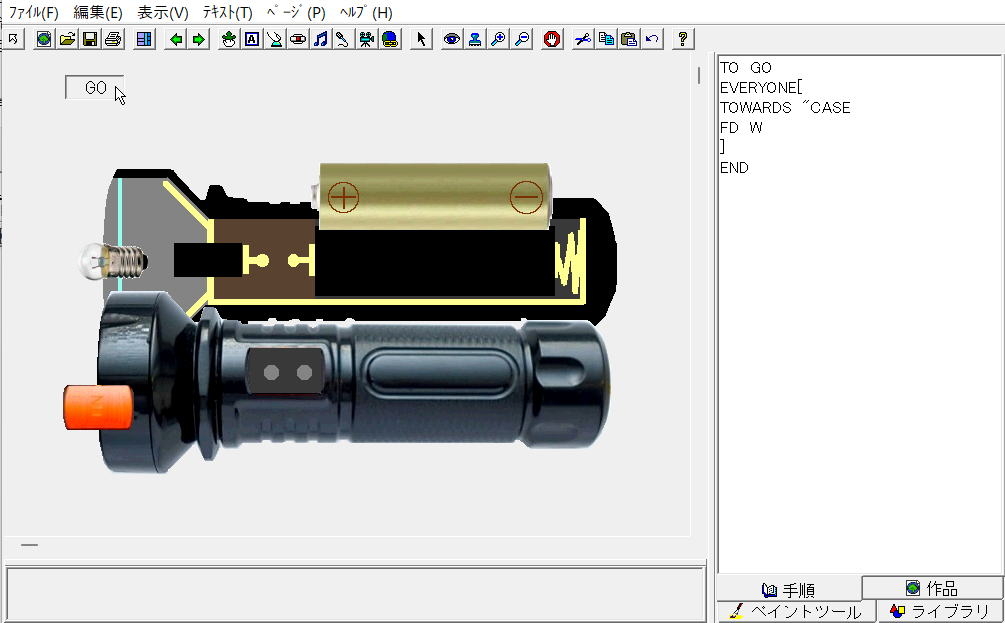
Task: Select the music note melody tool
Action: (x=320, y=39)
